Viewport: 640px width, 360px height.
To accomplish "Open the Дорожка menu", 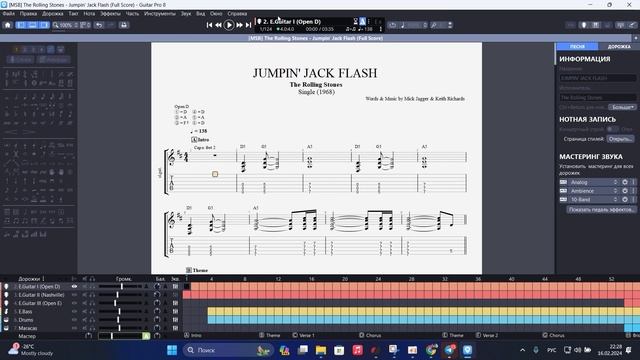I will 53,13.
